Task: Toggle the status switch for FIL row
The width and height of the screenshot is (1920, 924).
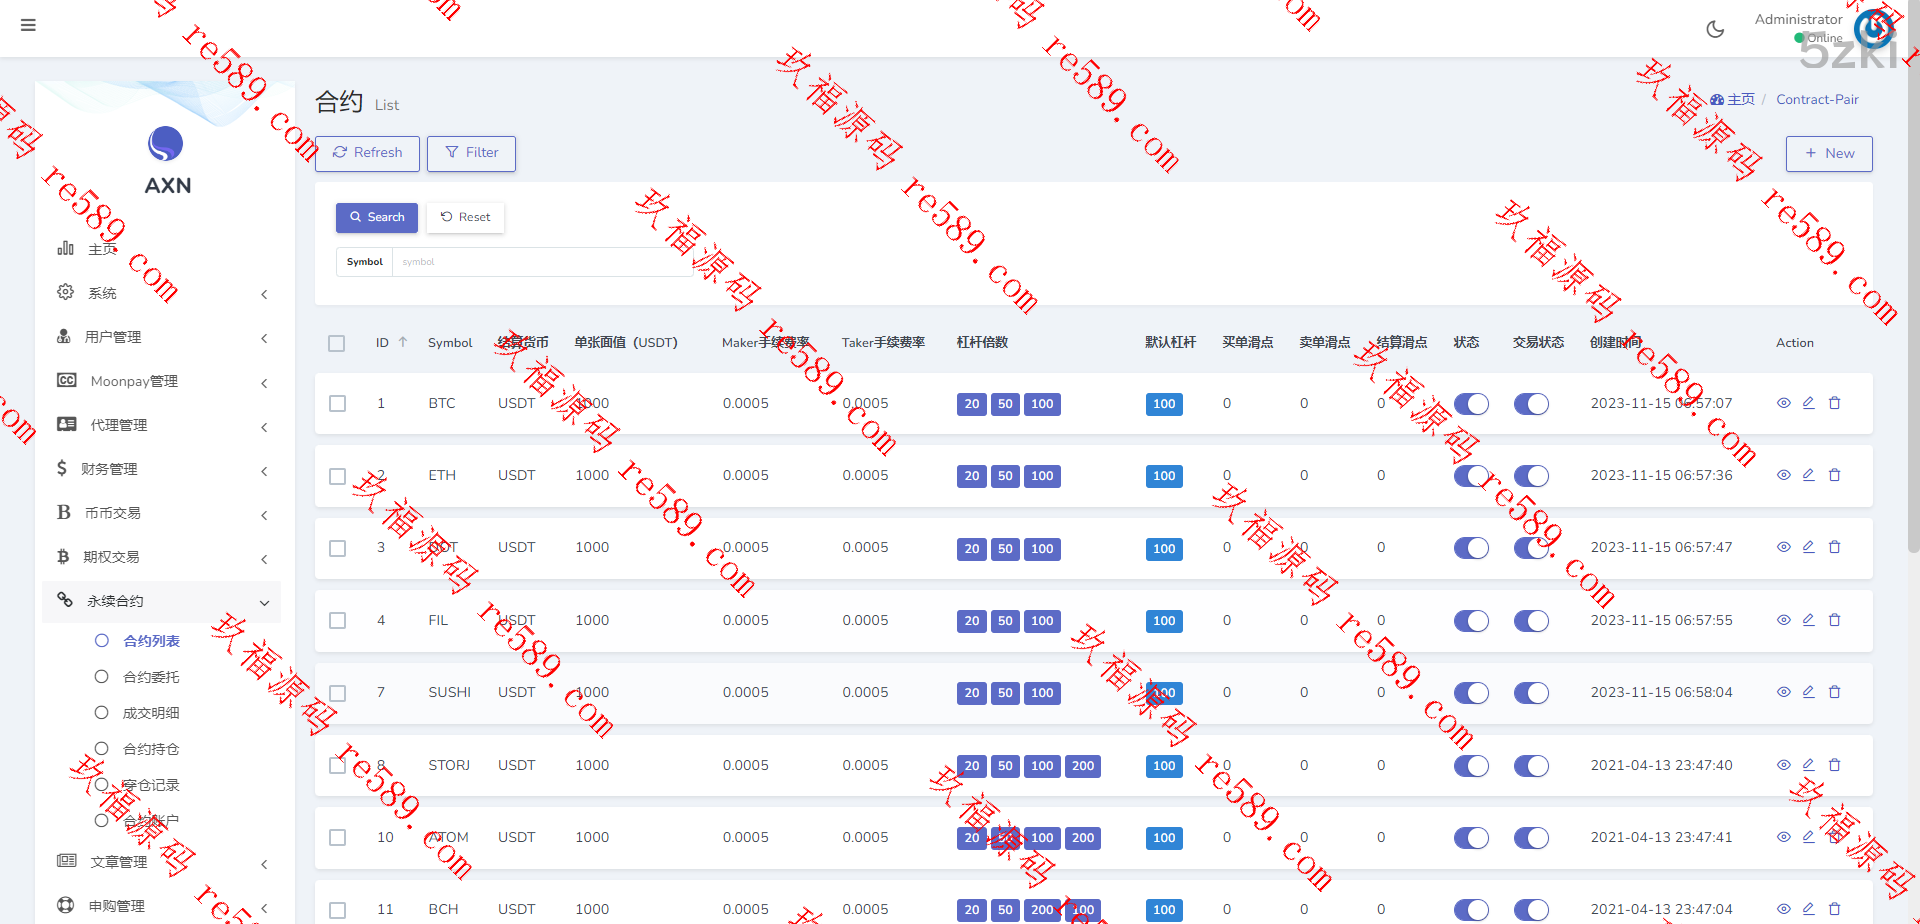Action: tap(1471, 621)
